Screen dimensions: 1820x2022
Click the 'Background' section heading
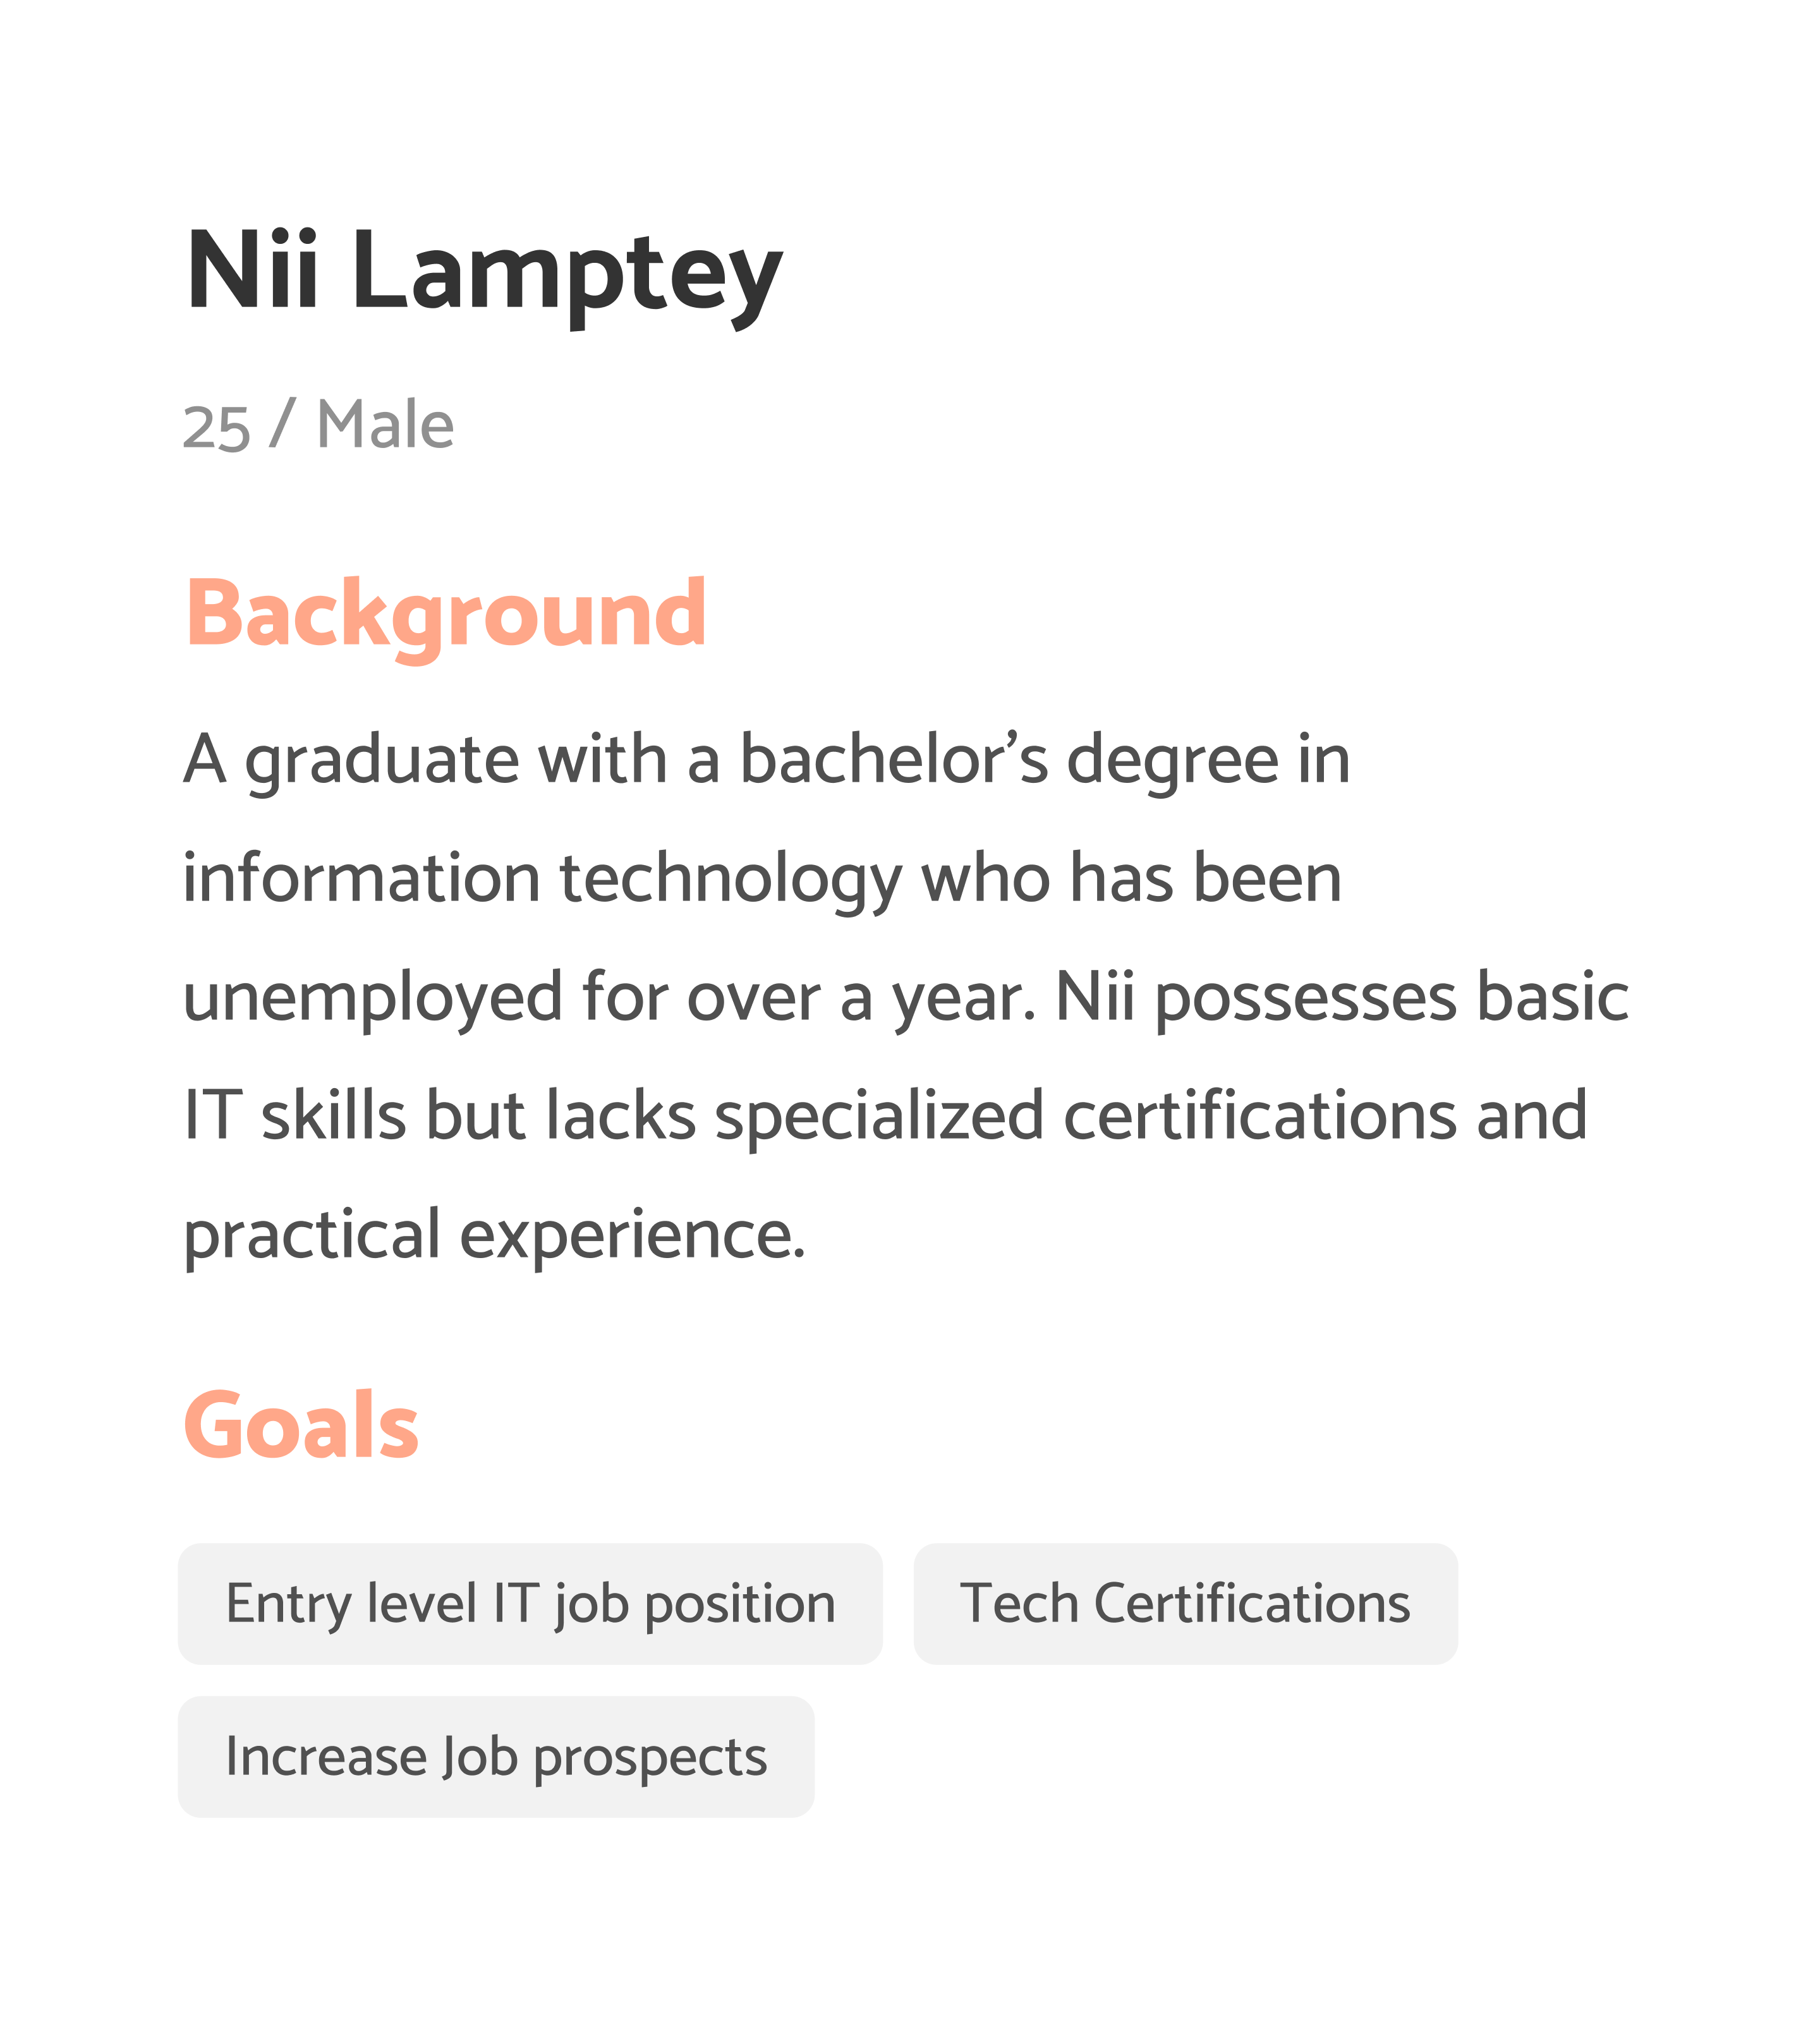[446, 613]
